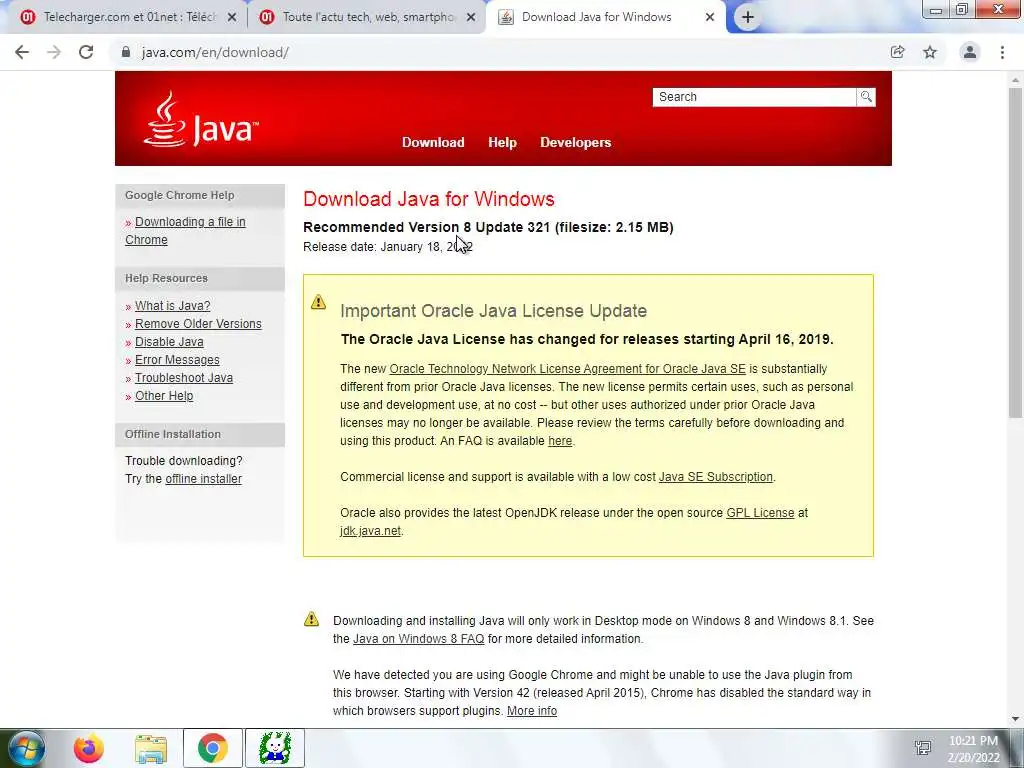Open the Download menu in Java header

(433, 142)
